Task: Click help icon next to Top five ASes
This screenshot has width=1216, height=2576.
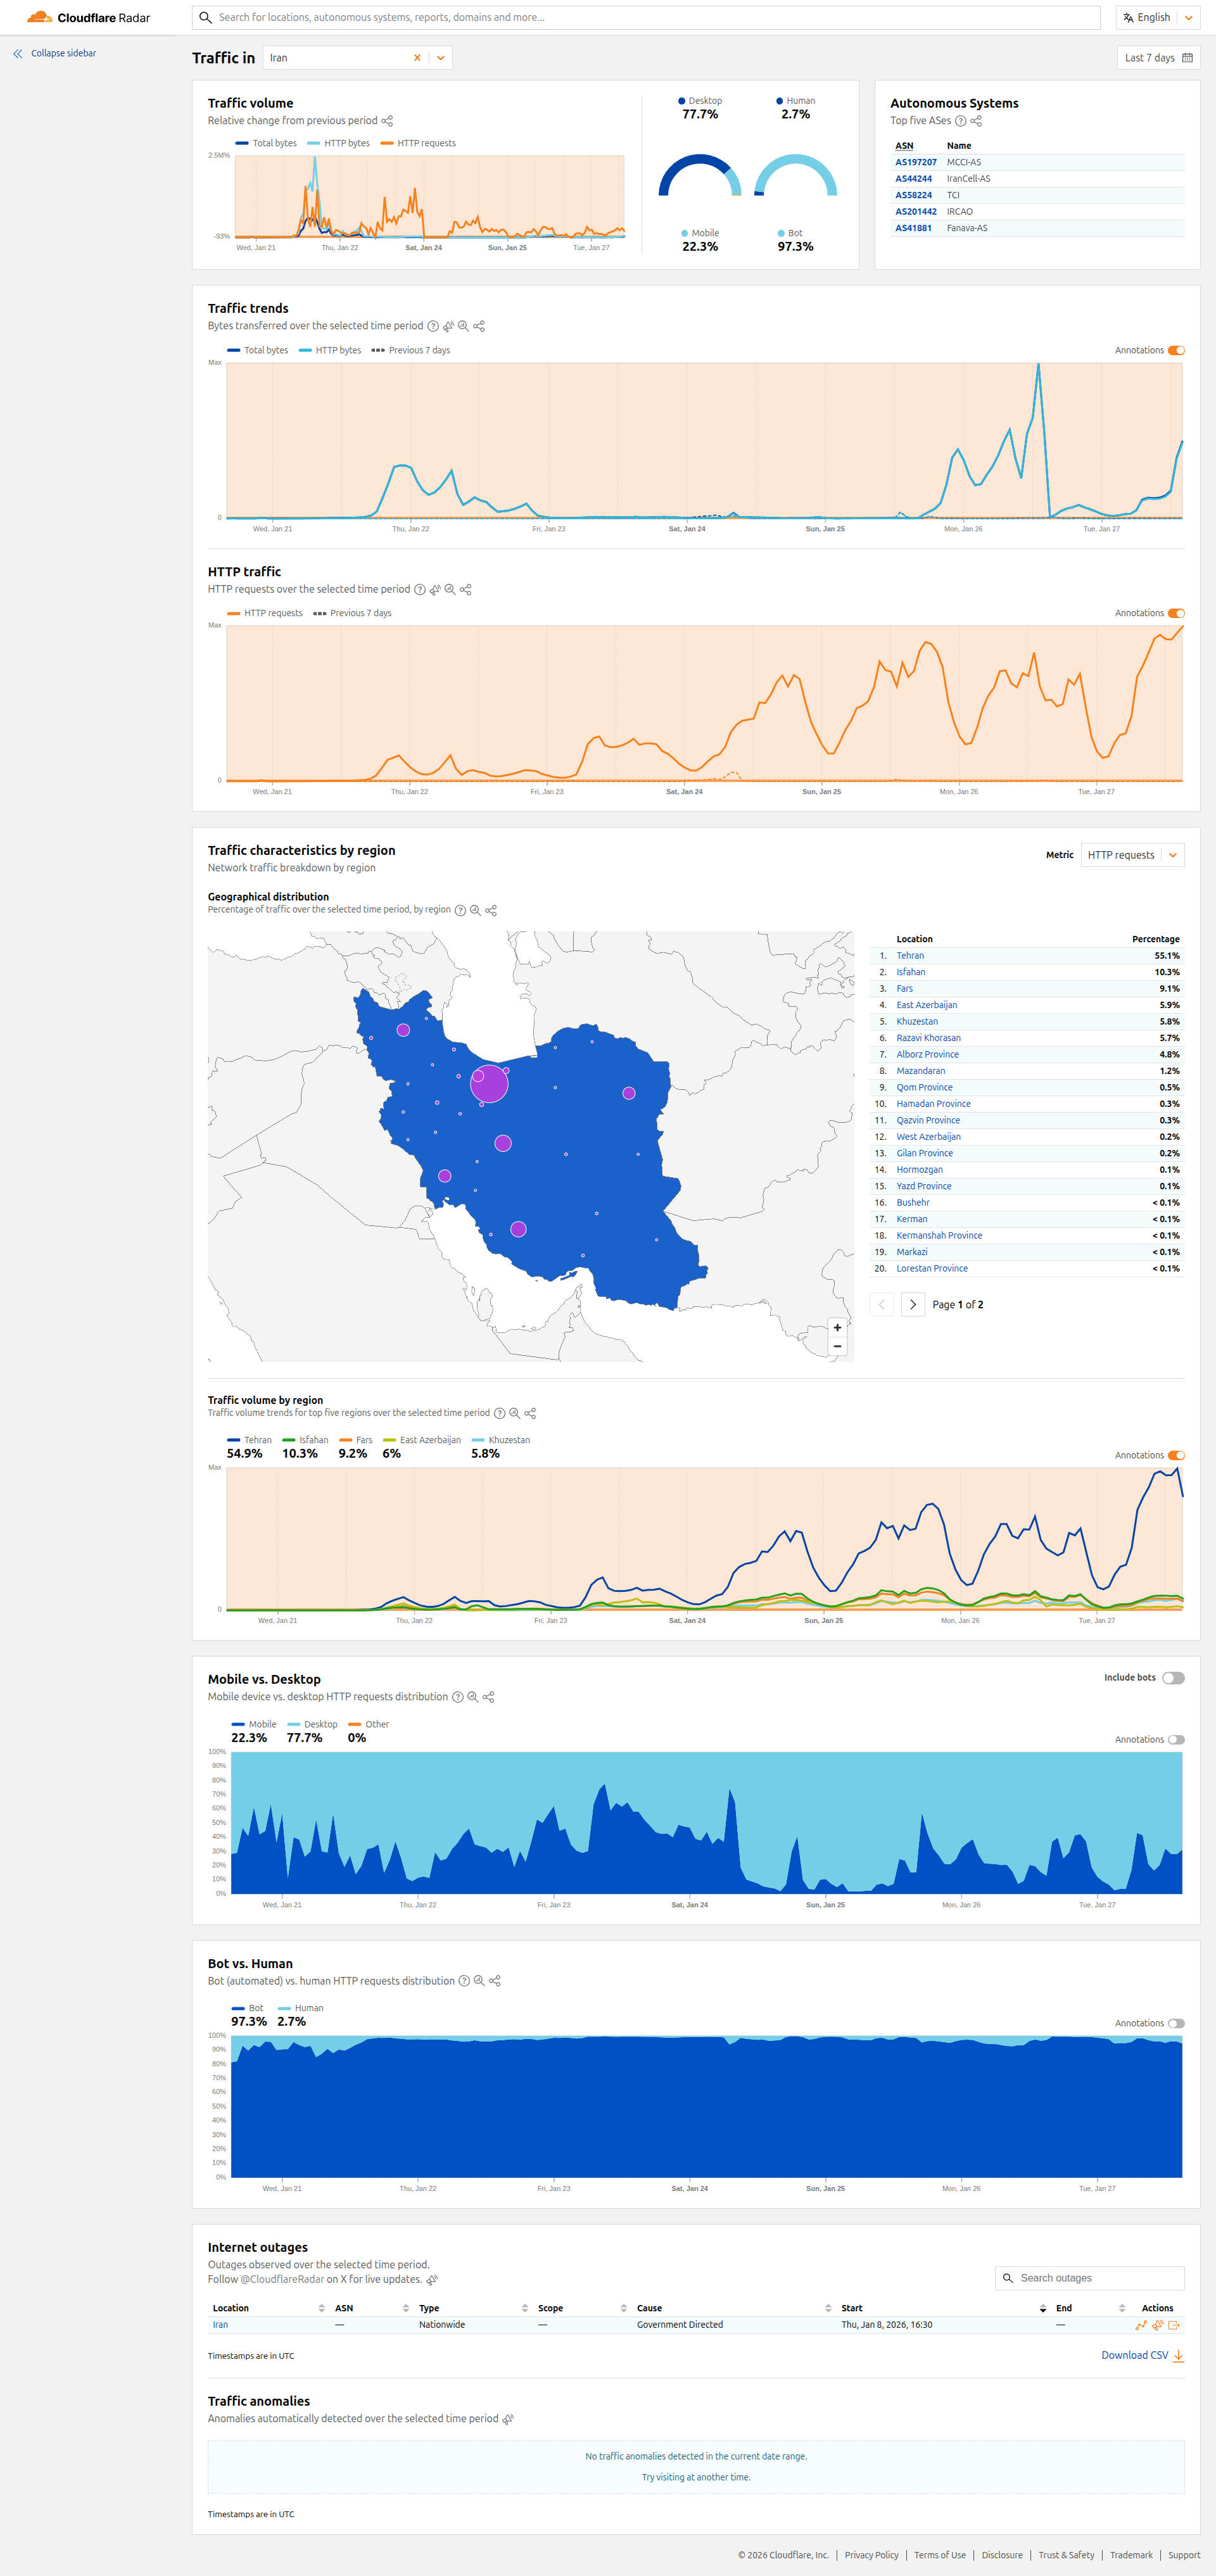Action: pyautogui.click(x=960, y=121)
